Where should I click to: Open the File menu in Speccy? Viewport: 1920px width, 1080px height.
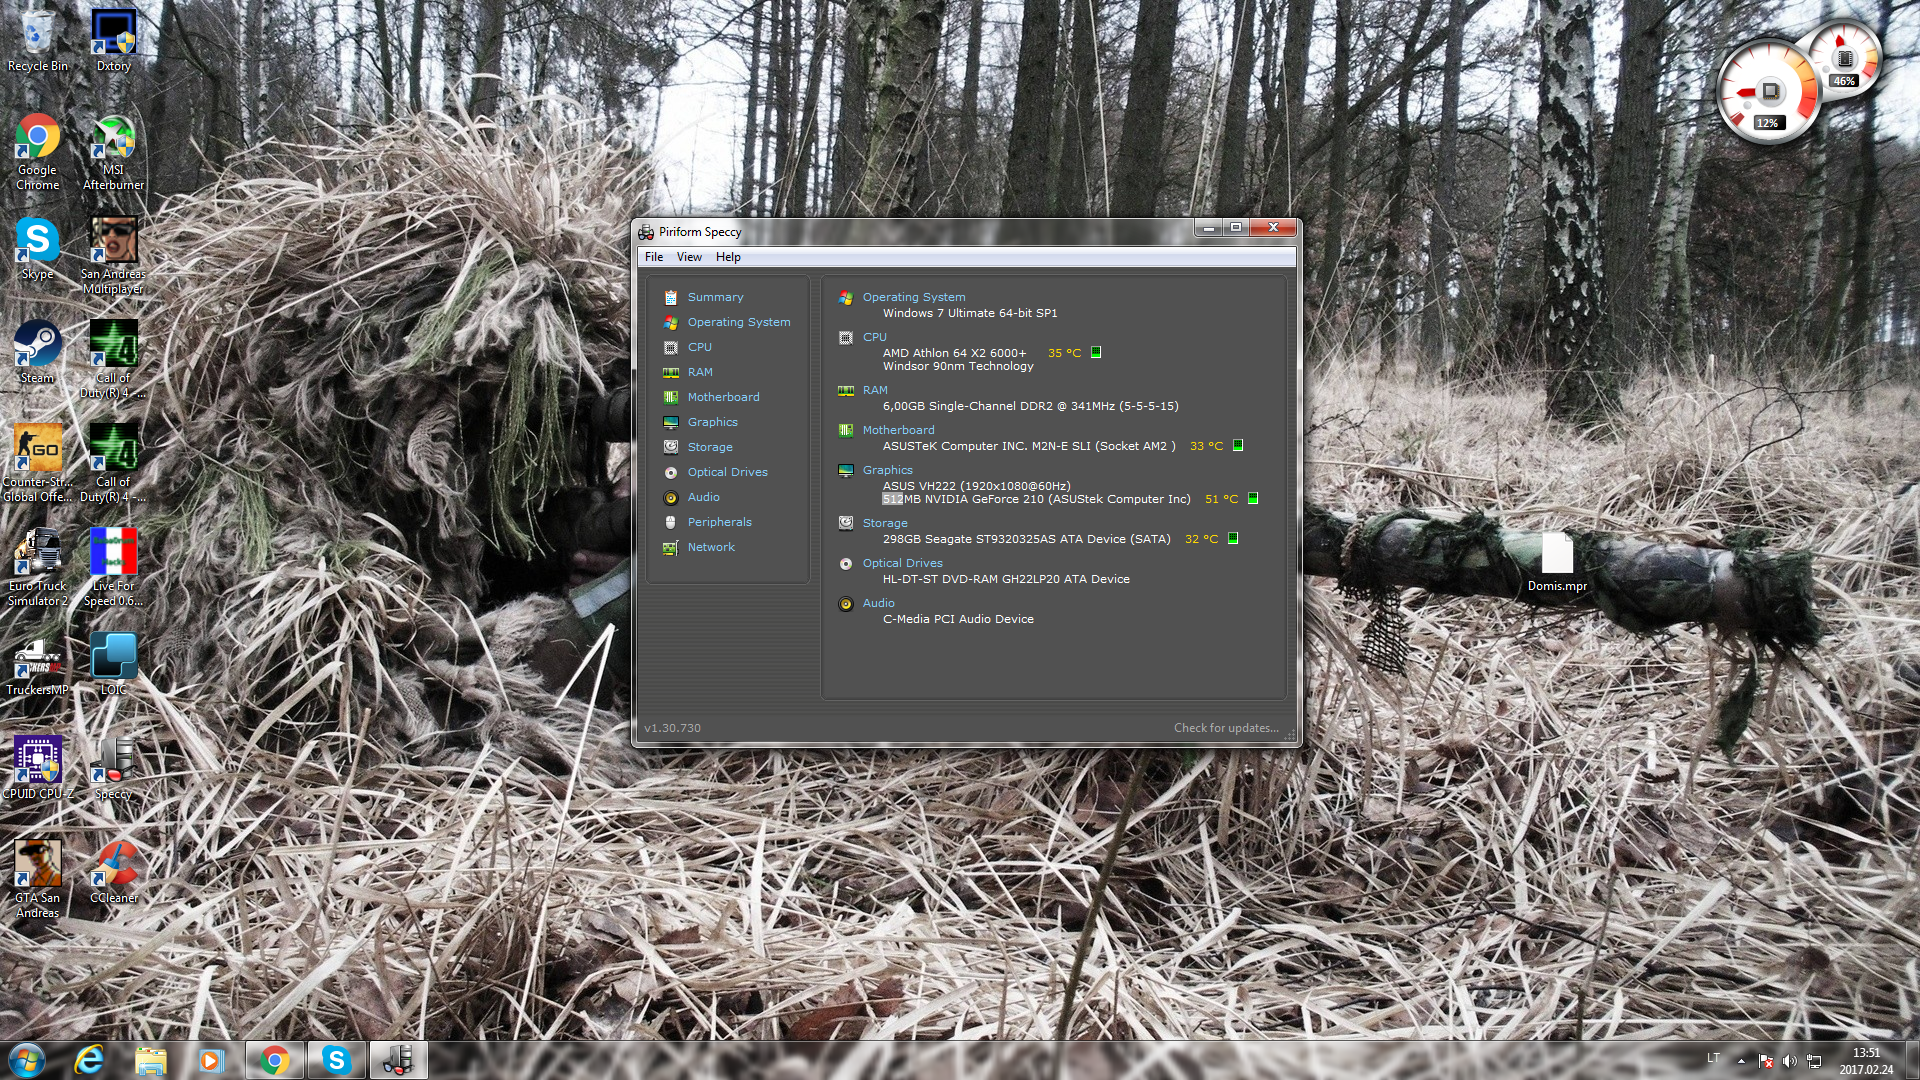click(654, 257)
